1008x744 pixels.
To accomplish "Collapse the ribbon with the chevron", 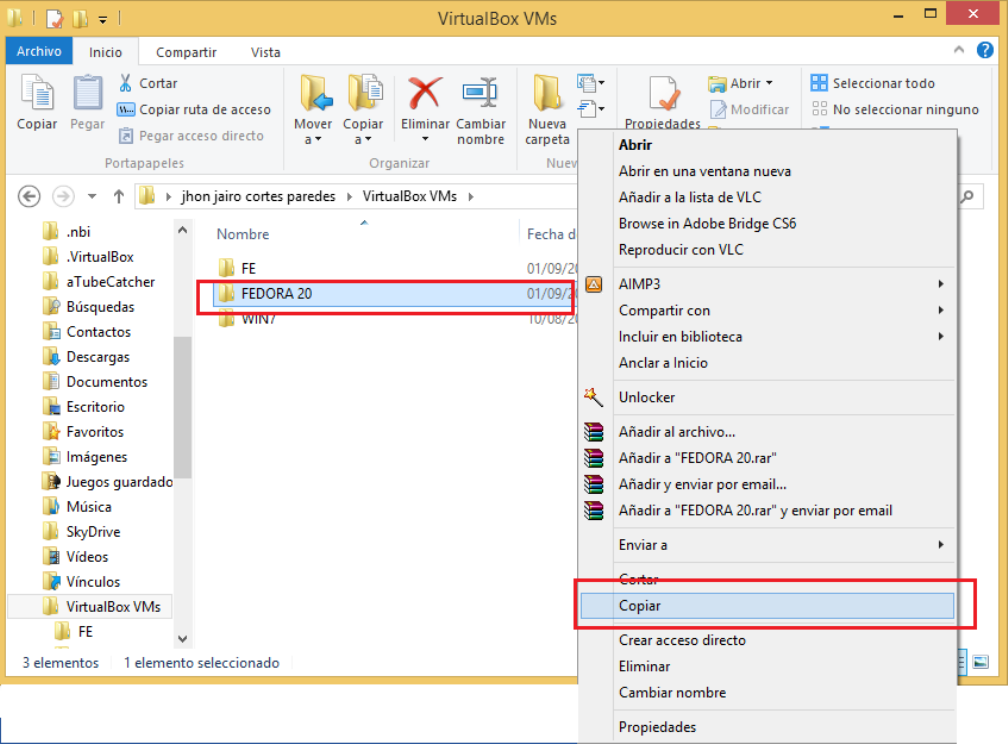I will click(x=958, y=50).
